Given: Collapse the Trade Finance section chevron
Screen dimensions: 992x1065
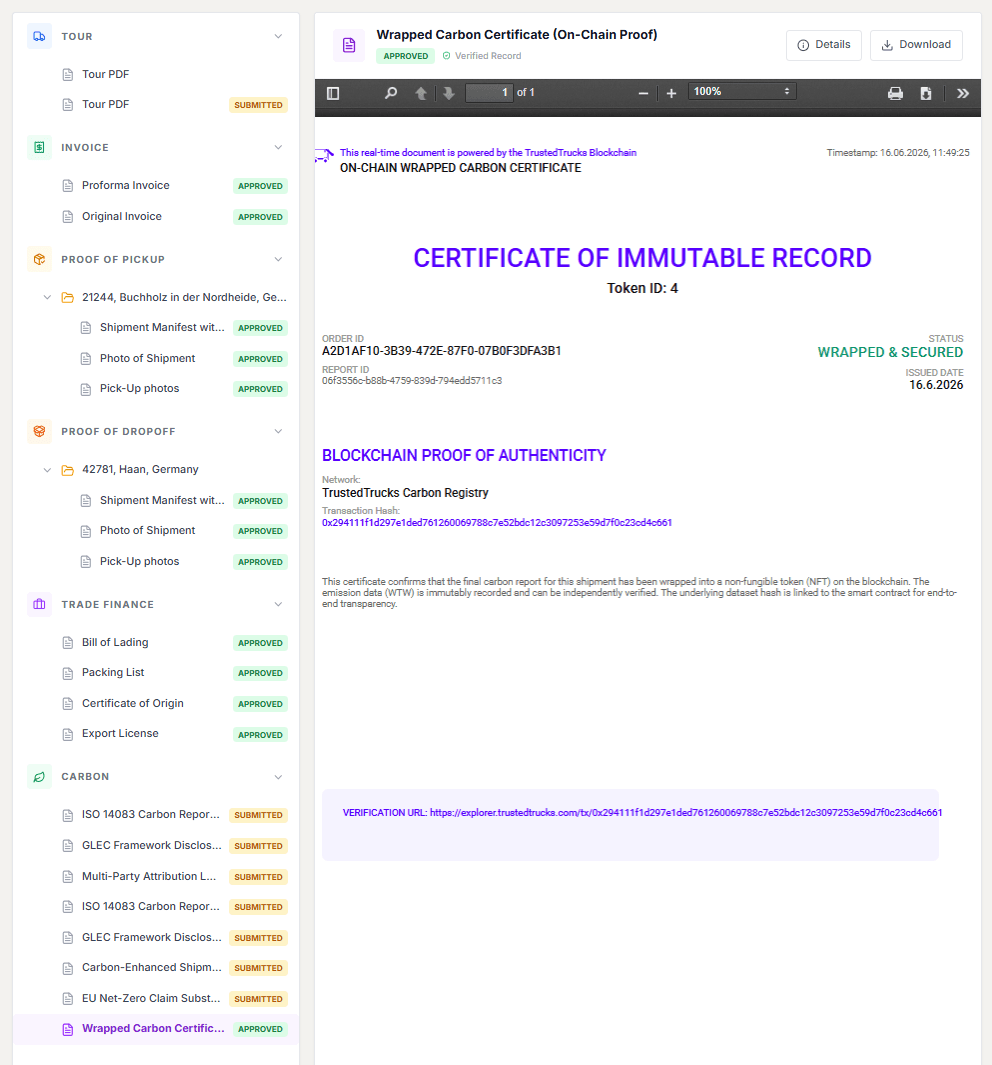Looking at the screenshot, I should point(278,604).
